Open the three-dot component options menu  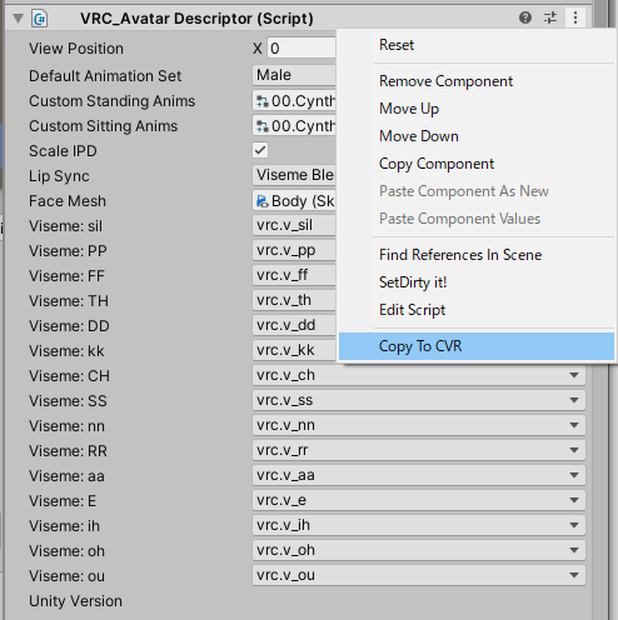[x=575, y=18]
